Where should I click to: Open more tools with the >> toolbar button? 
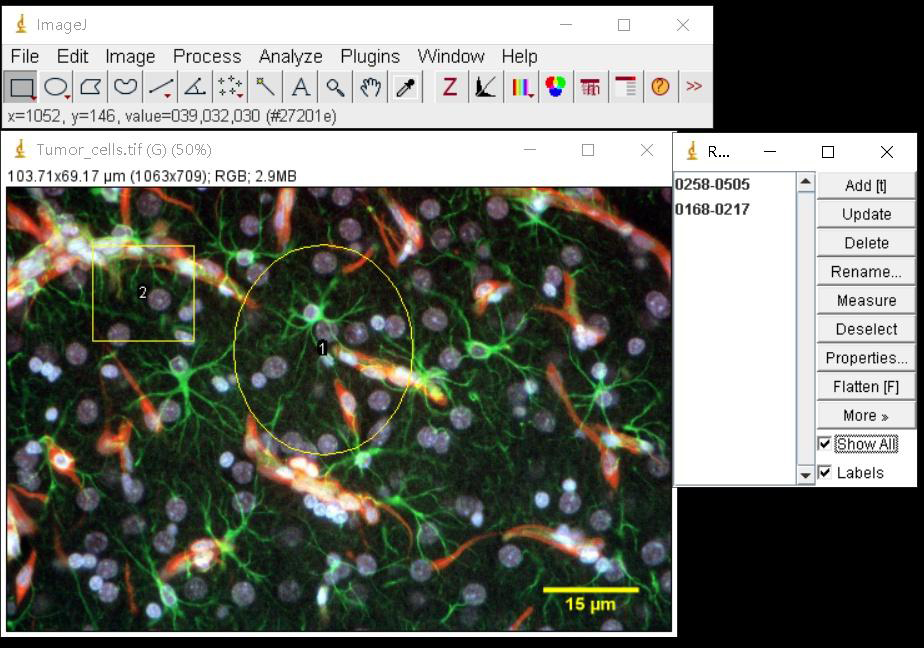(694, 87)
